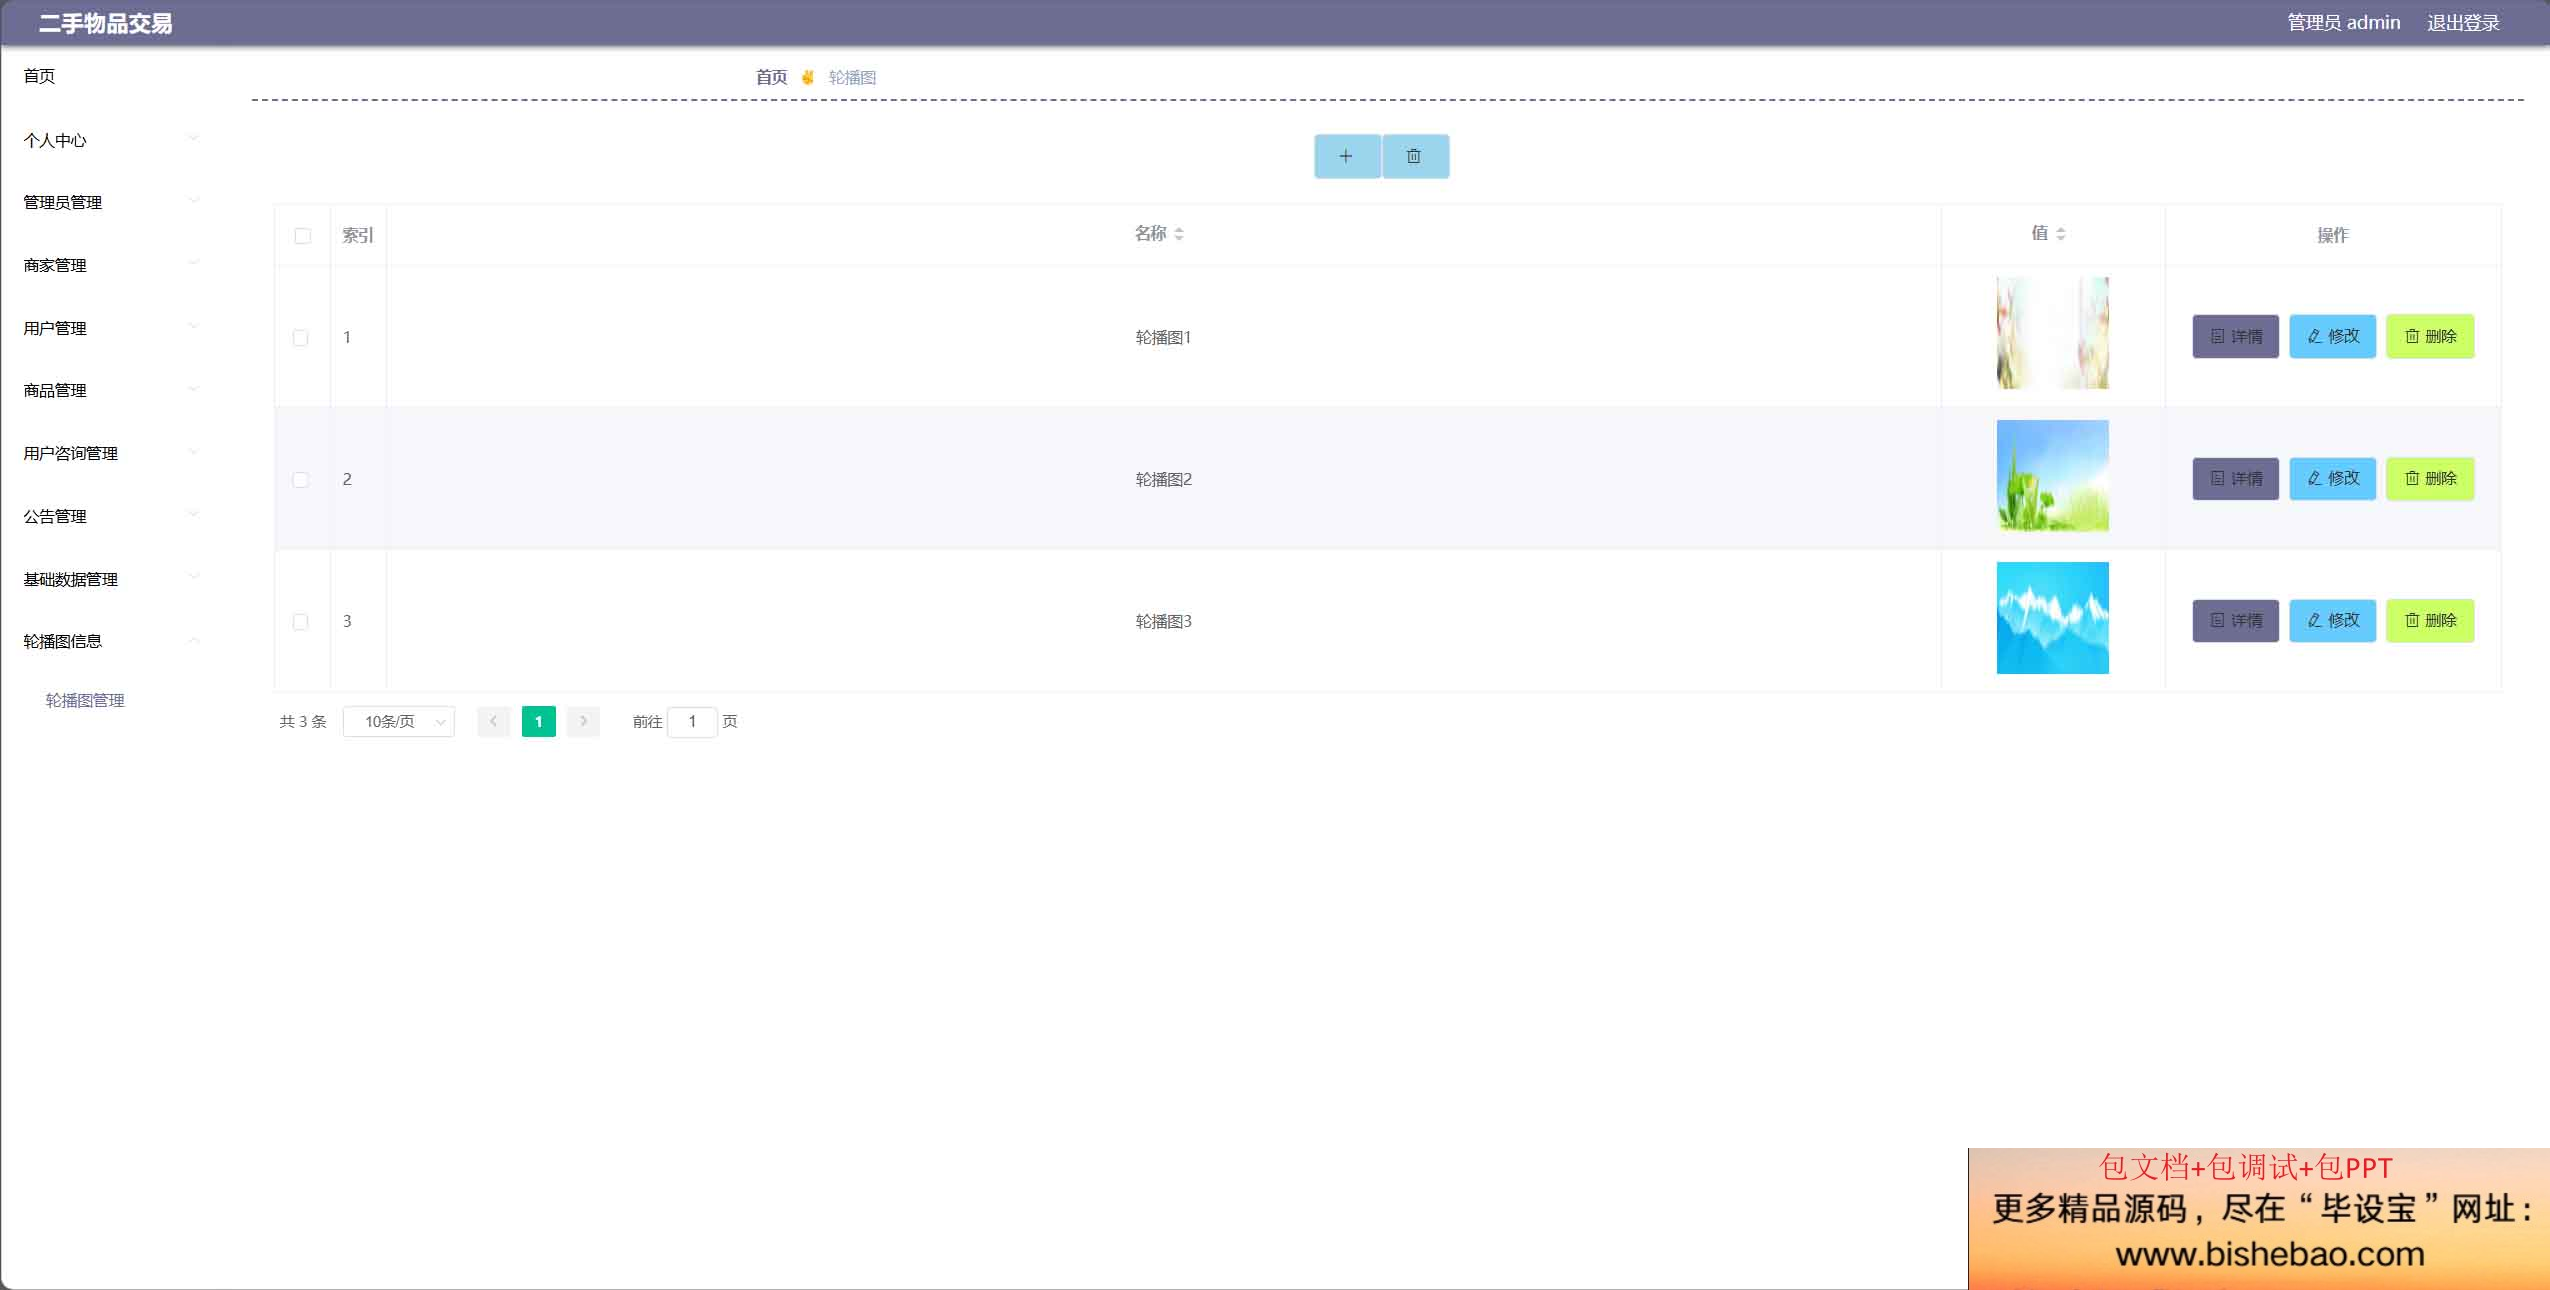2550x1290 pixels.
Task: Open 详情 for 轮播图1
Action: click(2236, 336)
